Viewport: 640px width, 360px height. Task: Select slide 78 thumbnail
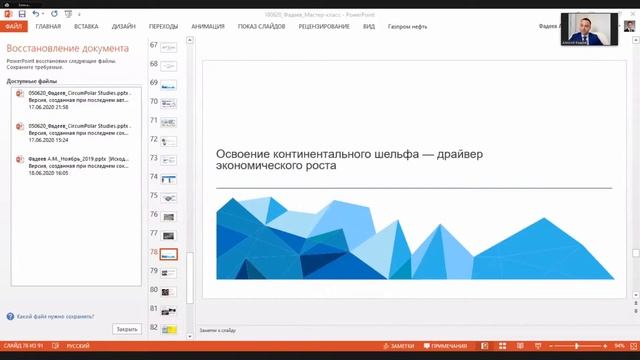pos(168,254)
